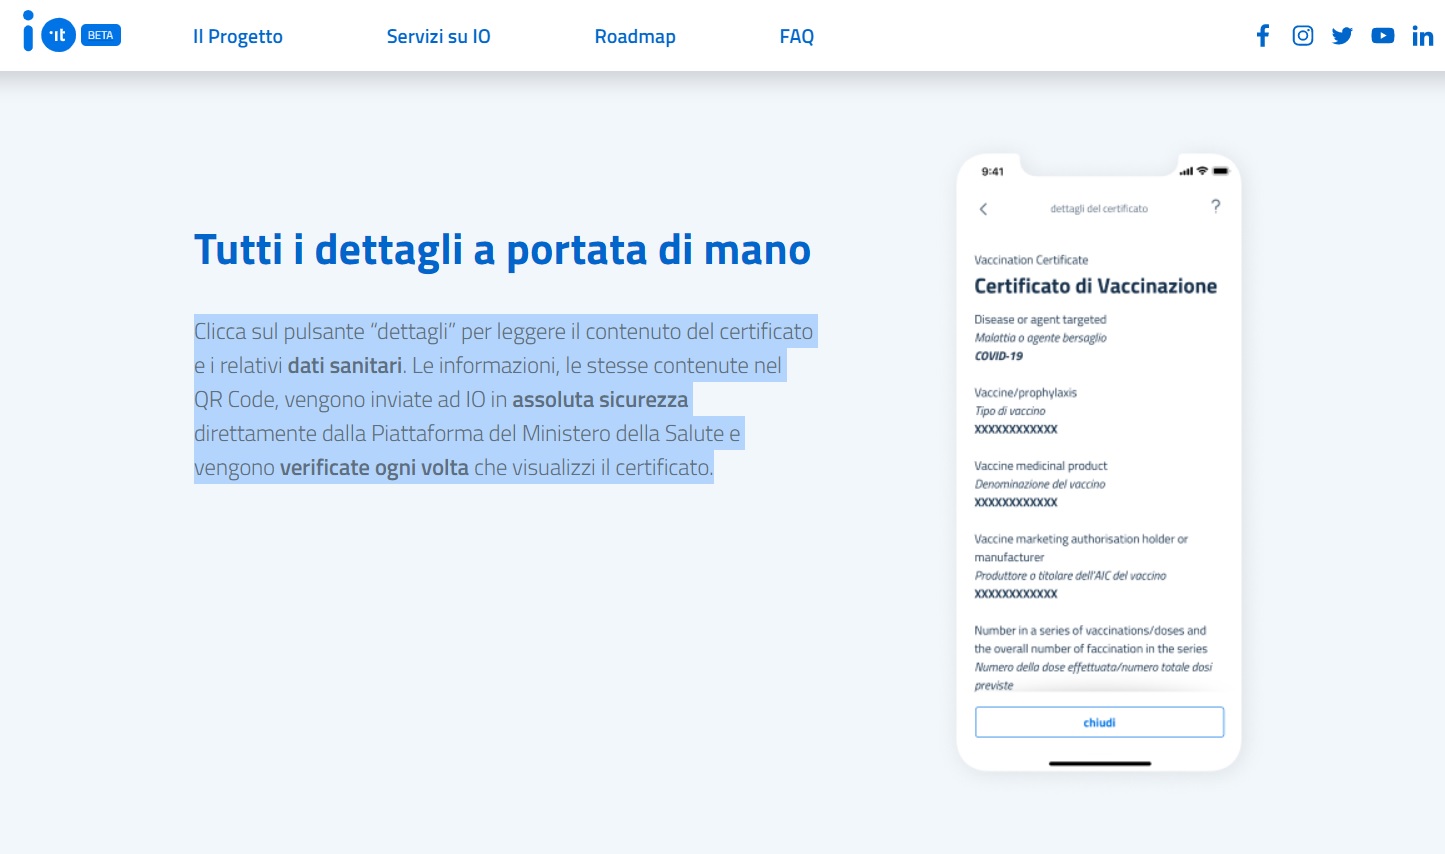Click the chiudi button in phone mockup

(x=1099, y=722)
